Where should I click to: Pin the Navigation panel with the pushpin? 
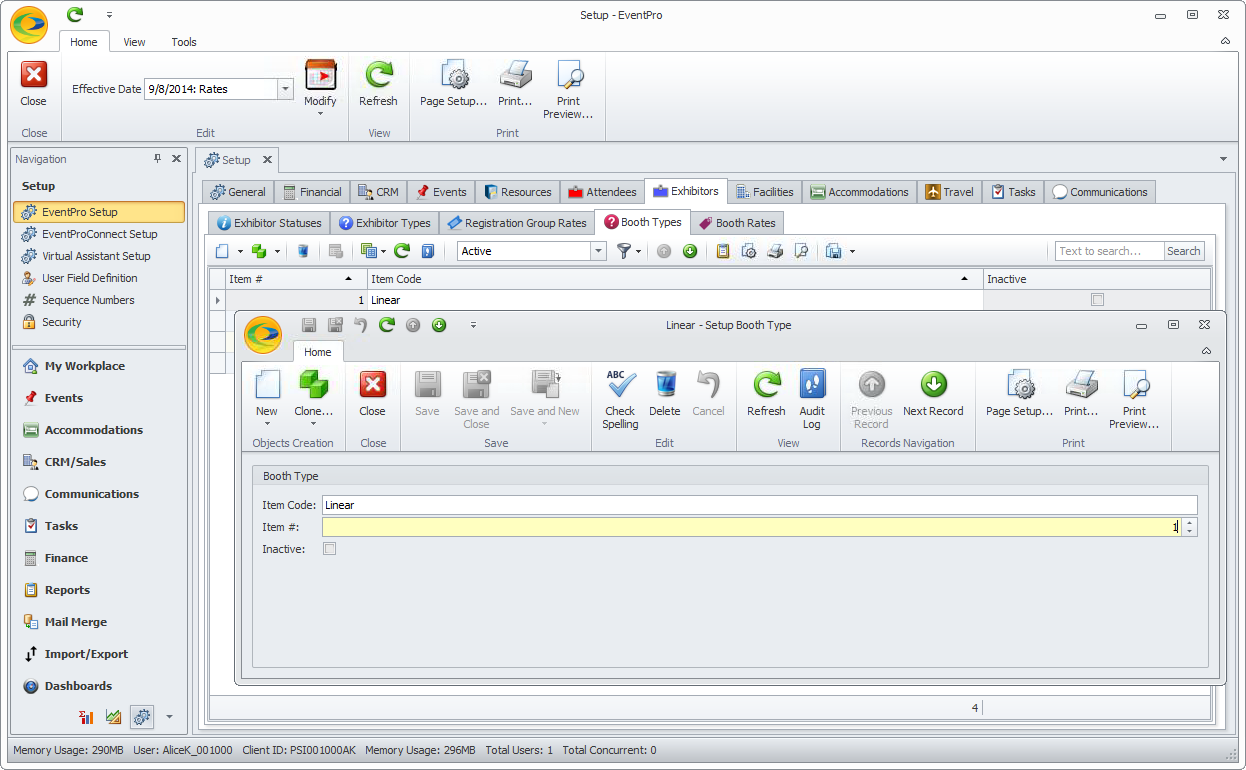pos(157,159)
